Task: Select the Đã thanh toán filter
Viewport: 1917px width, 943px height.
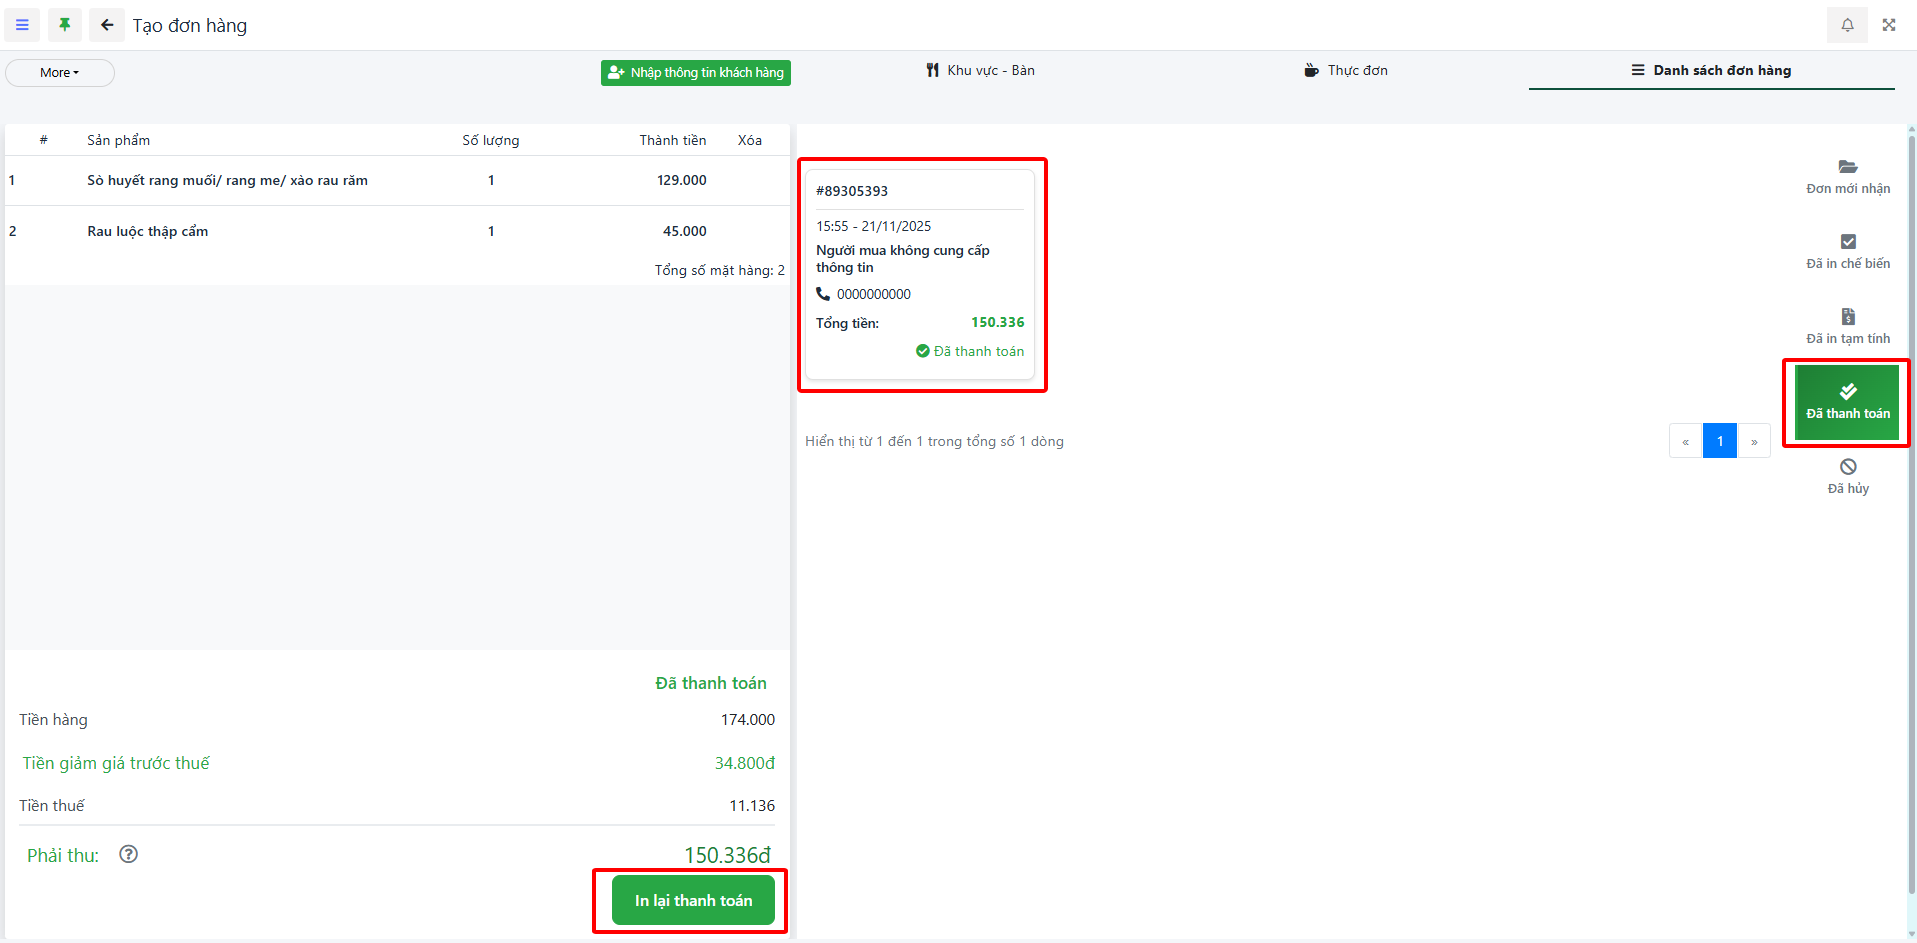Action: coord(1847,402)
